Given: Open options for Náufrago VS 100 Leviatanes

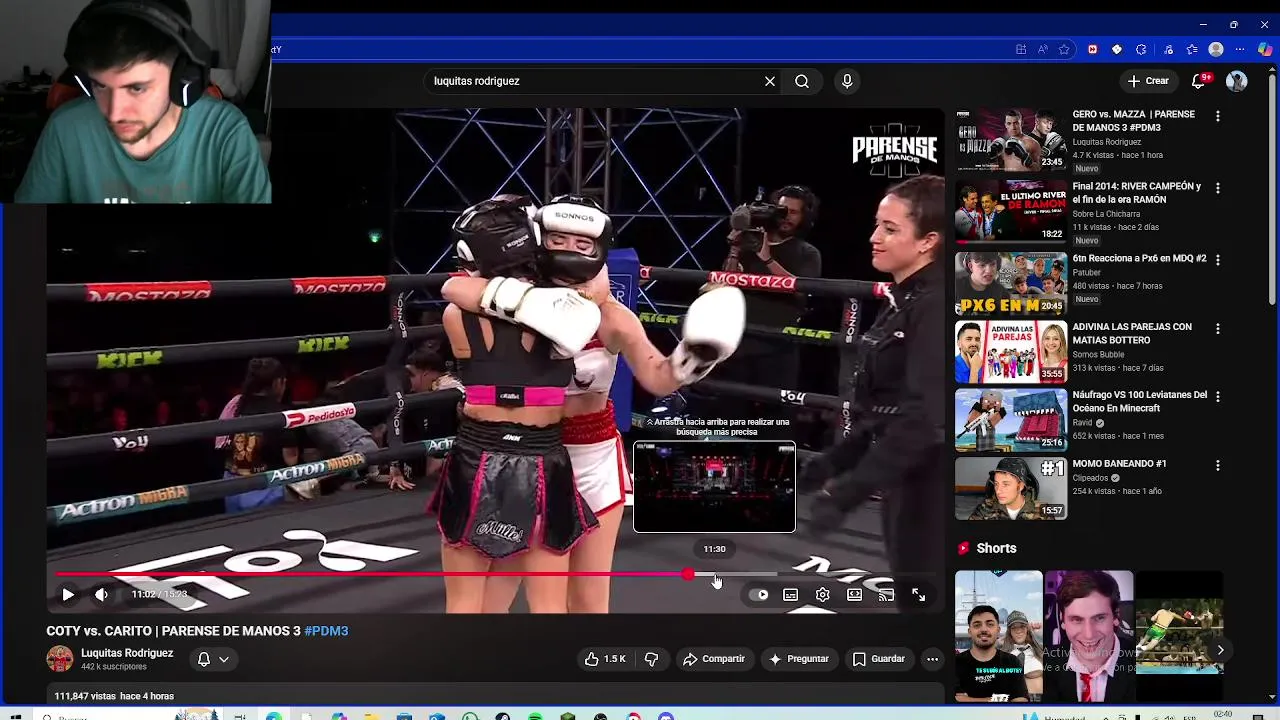Looking at the screenshot, I should 1217,396.
